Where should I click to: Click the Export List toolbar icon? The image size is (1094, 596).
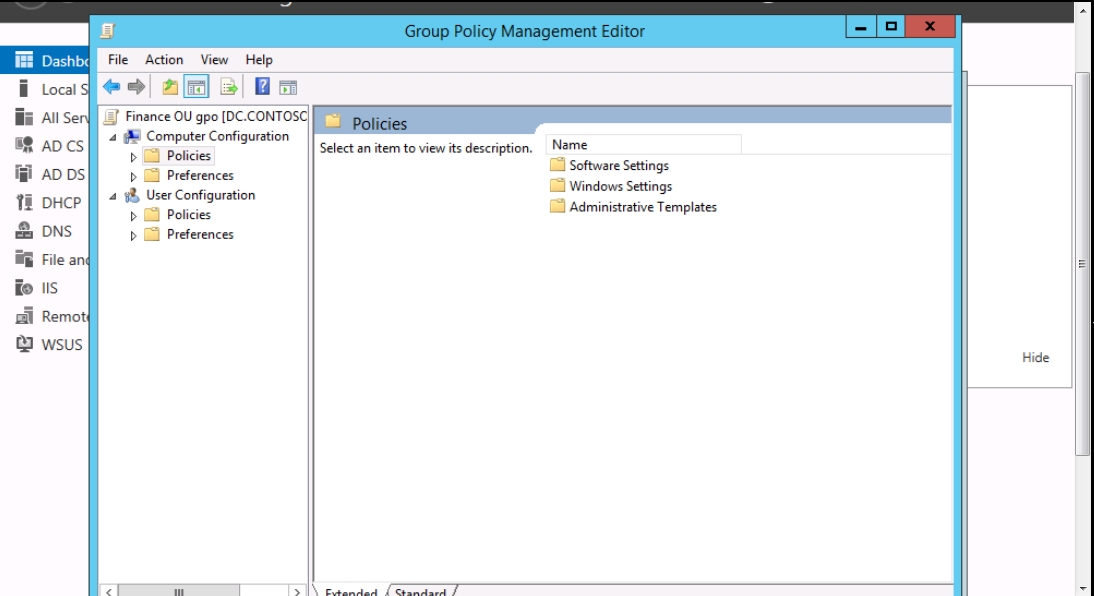229,87
